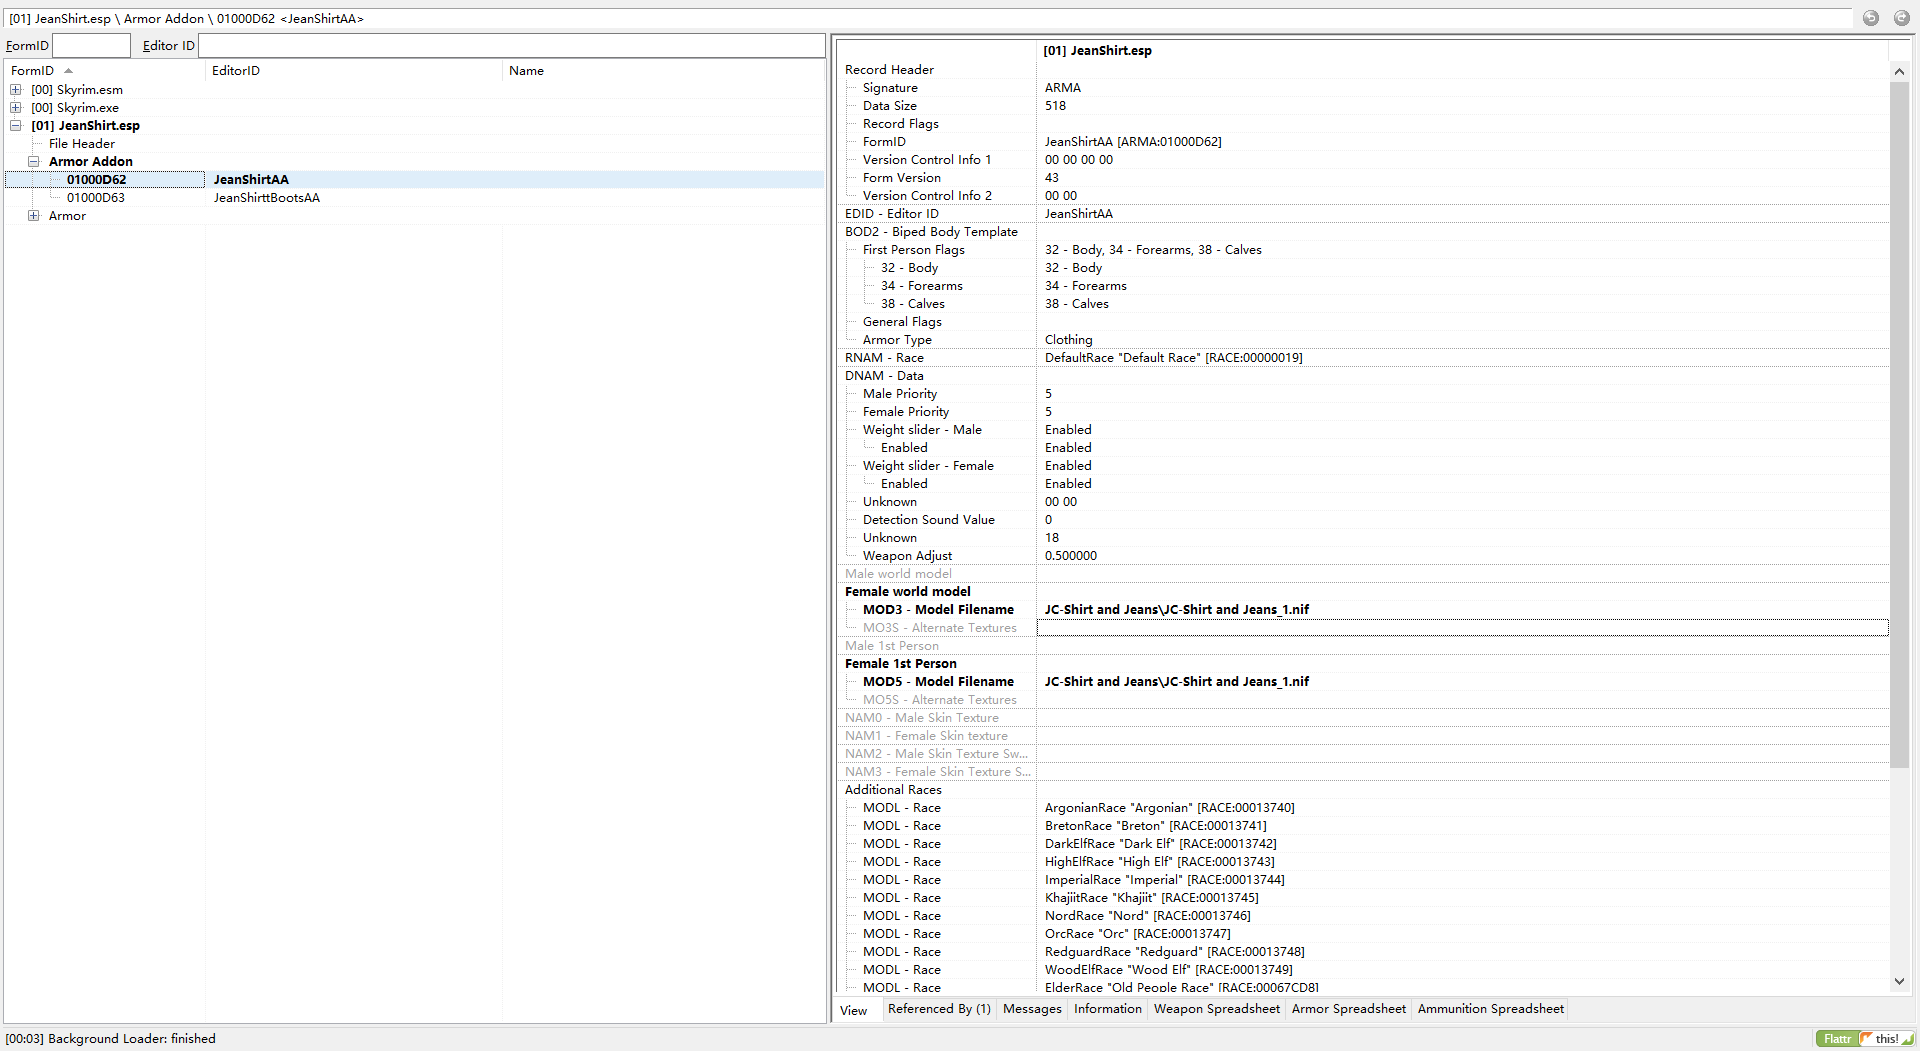Select the File Header node
This screenshot has width=1920, height=1051.
point(82,144)
